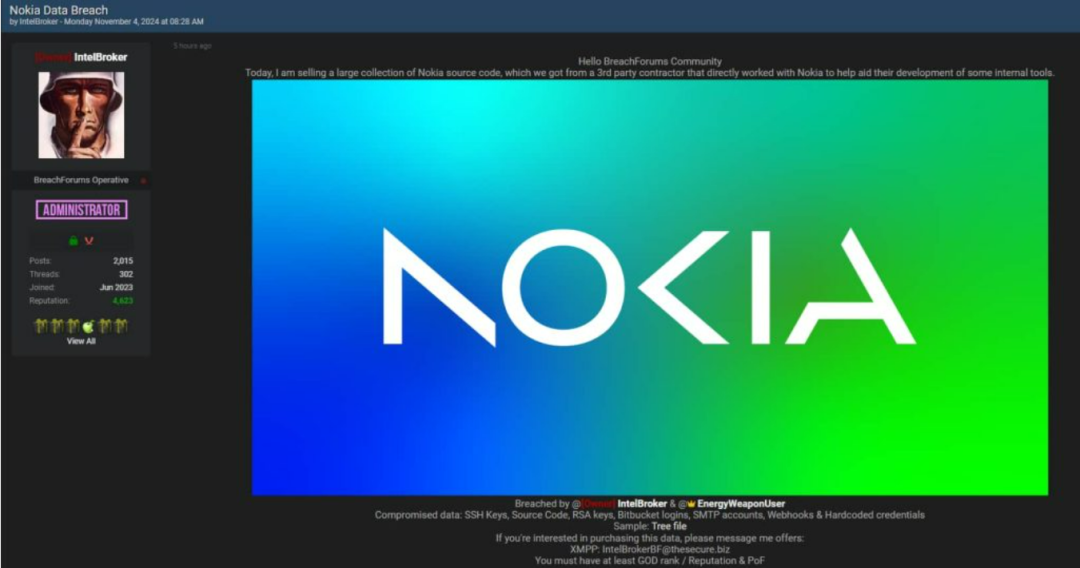Click the reputation score 4,623
This screenshot has height=568, width=1080.
pyautogui.click(x=122, y=300)
